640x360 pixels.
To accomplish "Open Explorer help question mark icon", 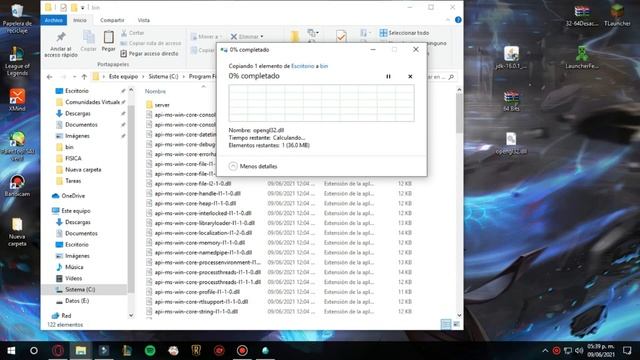I will click(x=458, y=20).
